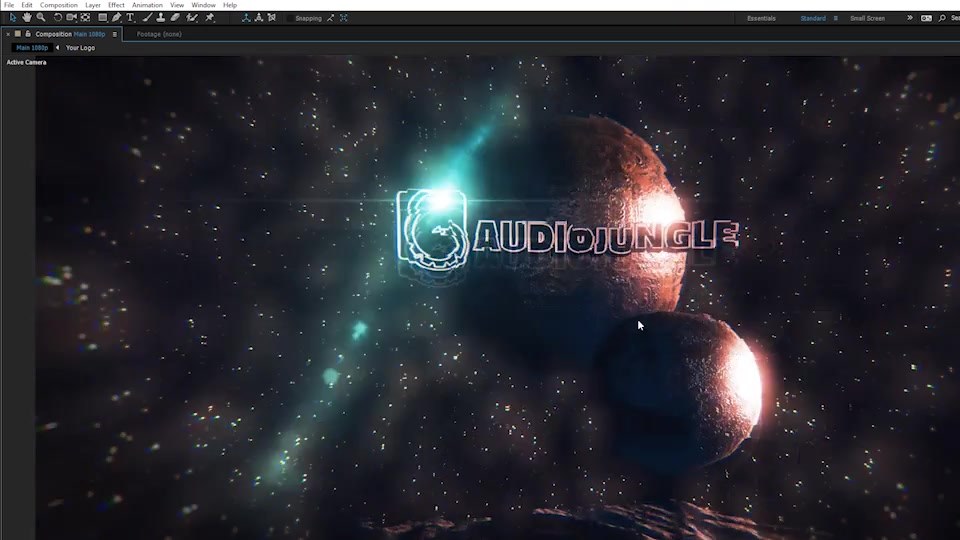Select the Eraser tool
The image size is (960, 540).
click(x=175, y=18)
